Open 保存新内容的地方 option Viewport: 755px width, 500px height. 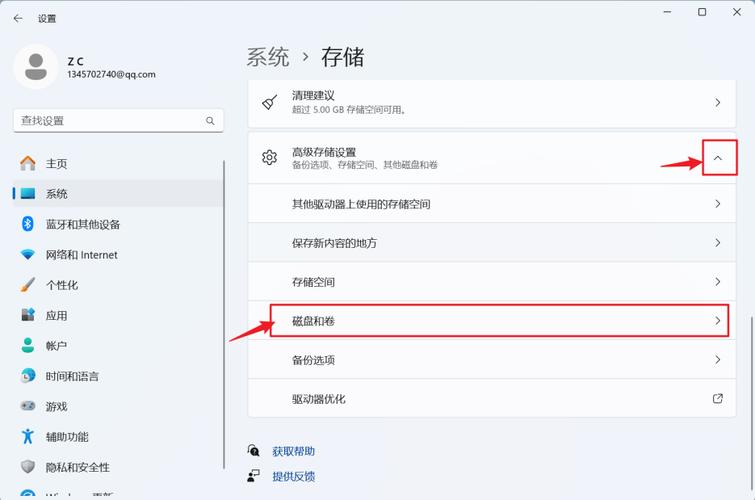click(492, 243)
